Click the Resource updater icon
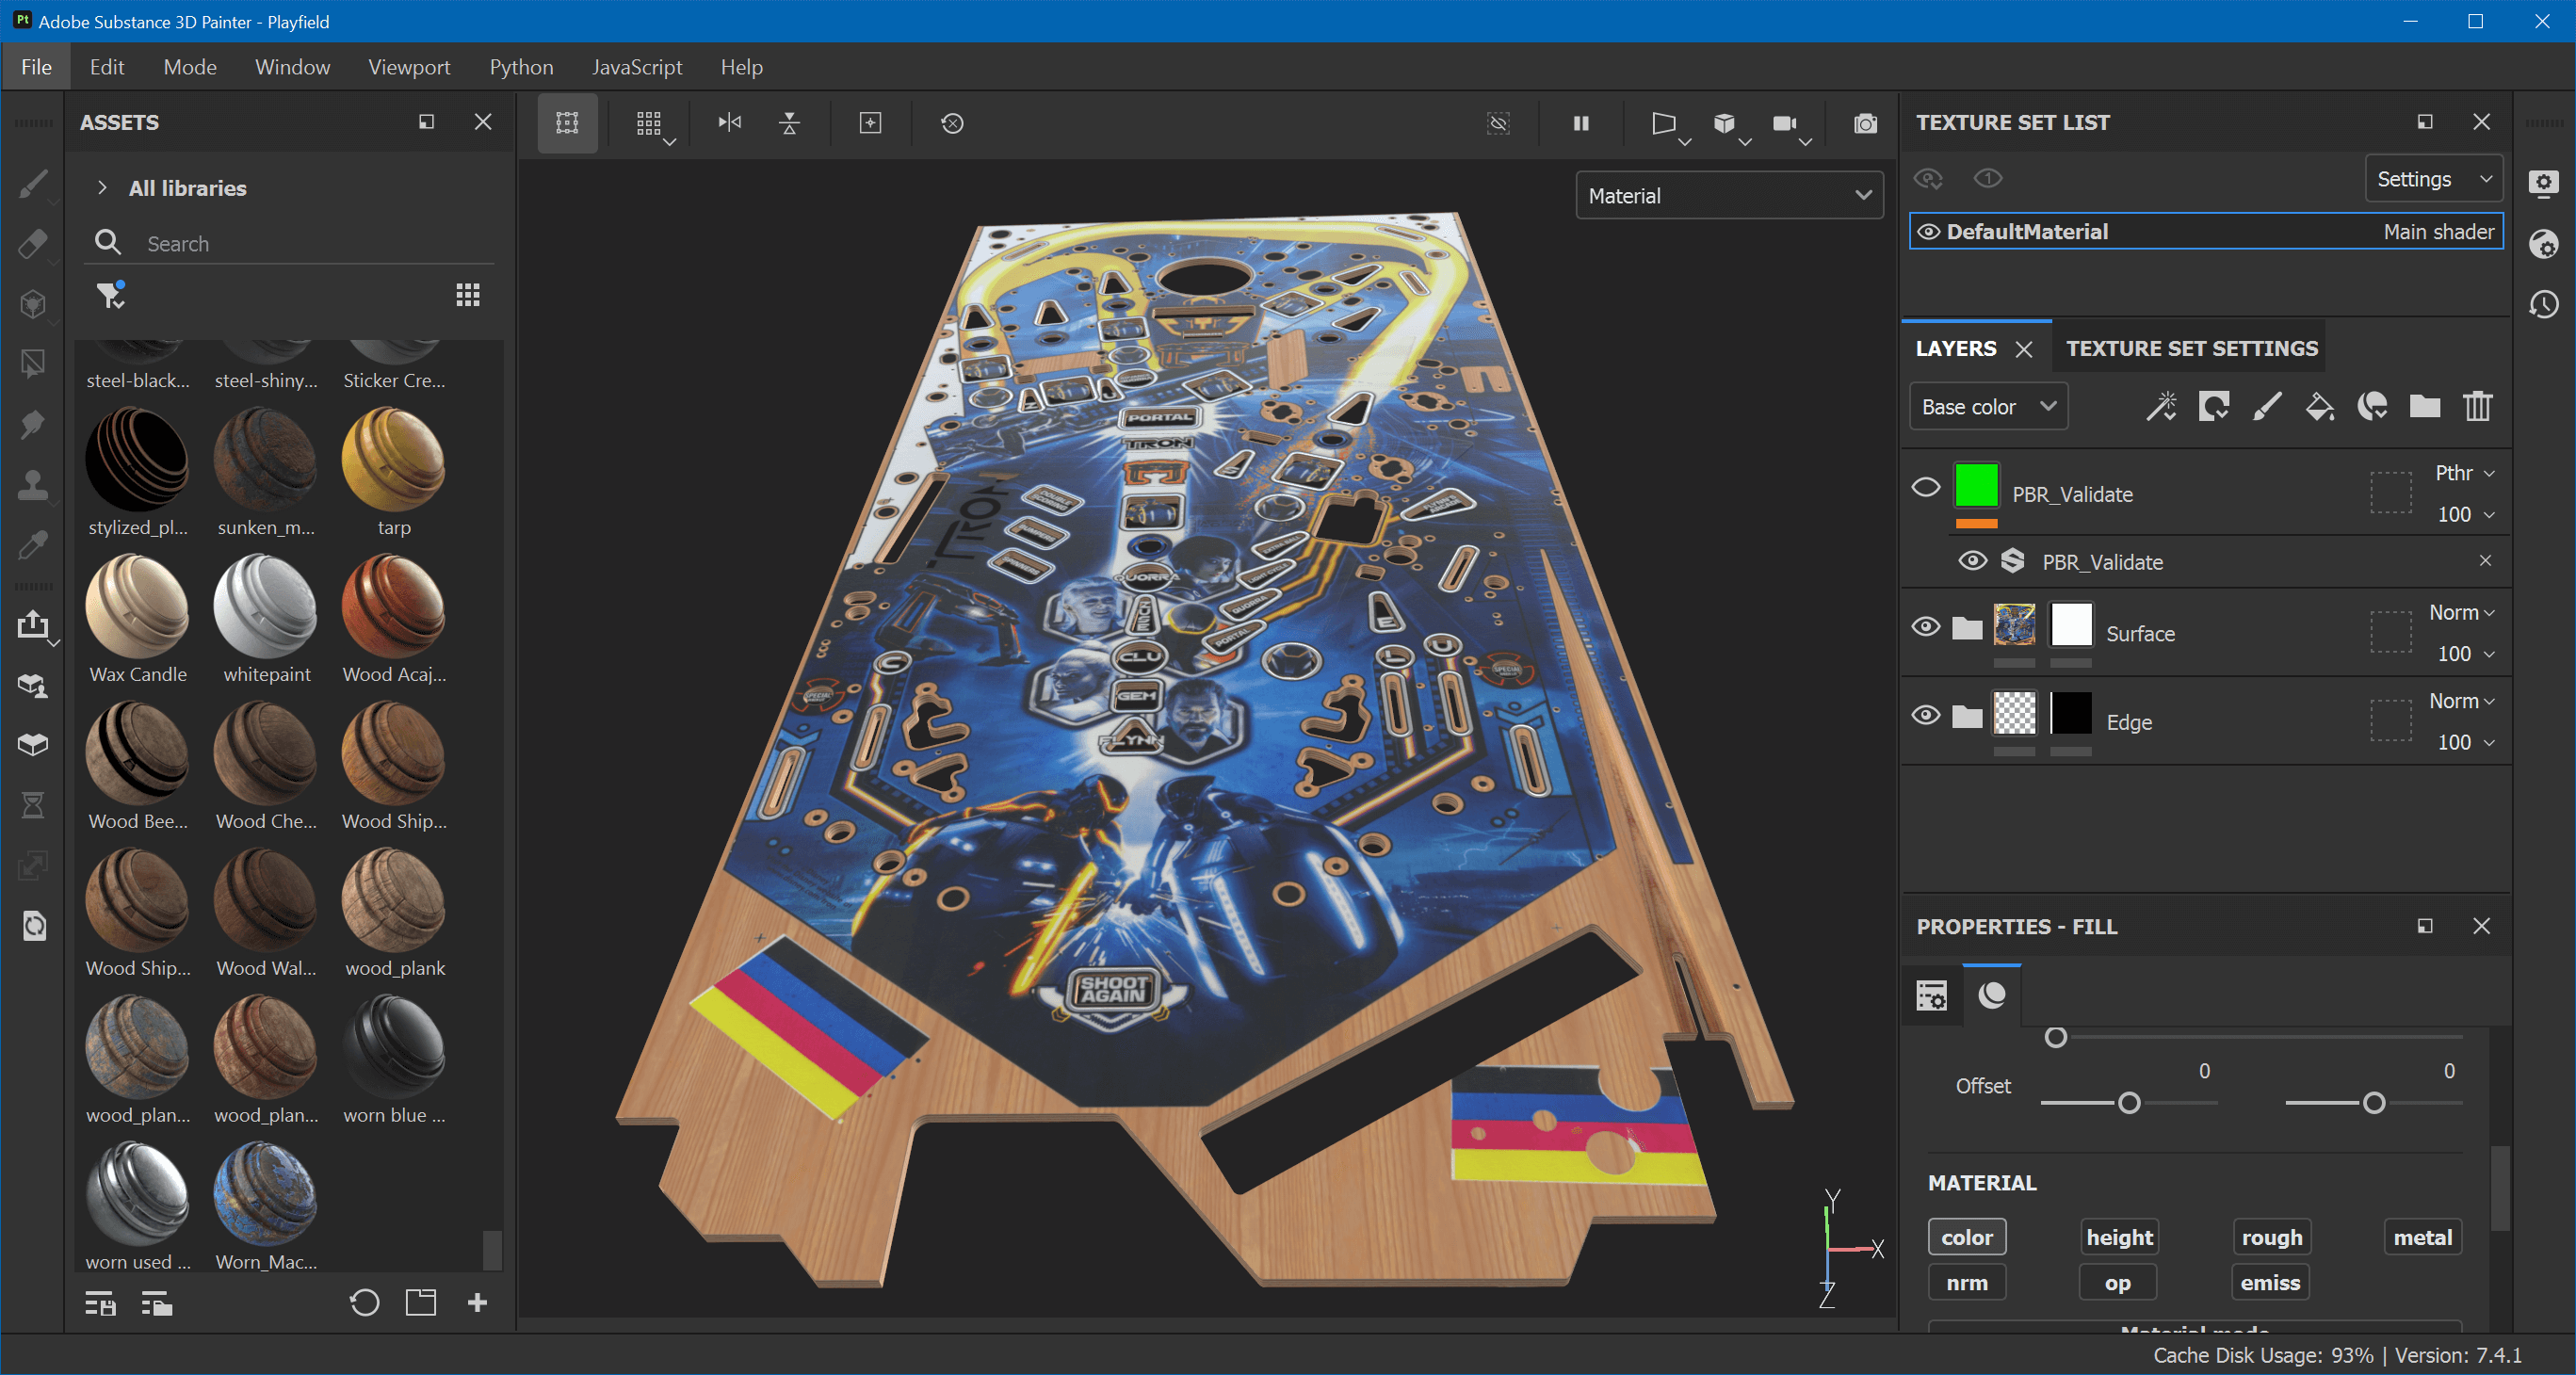 (33, 926)
